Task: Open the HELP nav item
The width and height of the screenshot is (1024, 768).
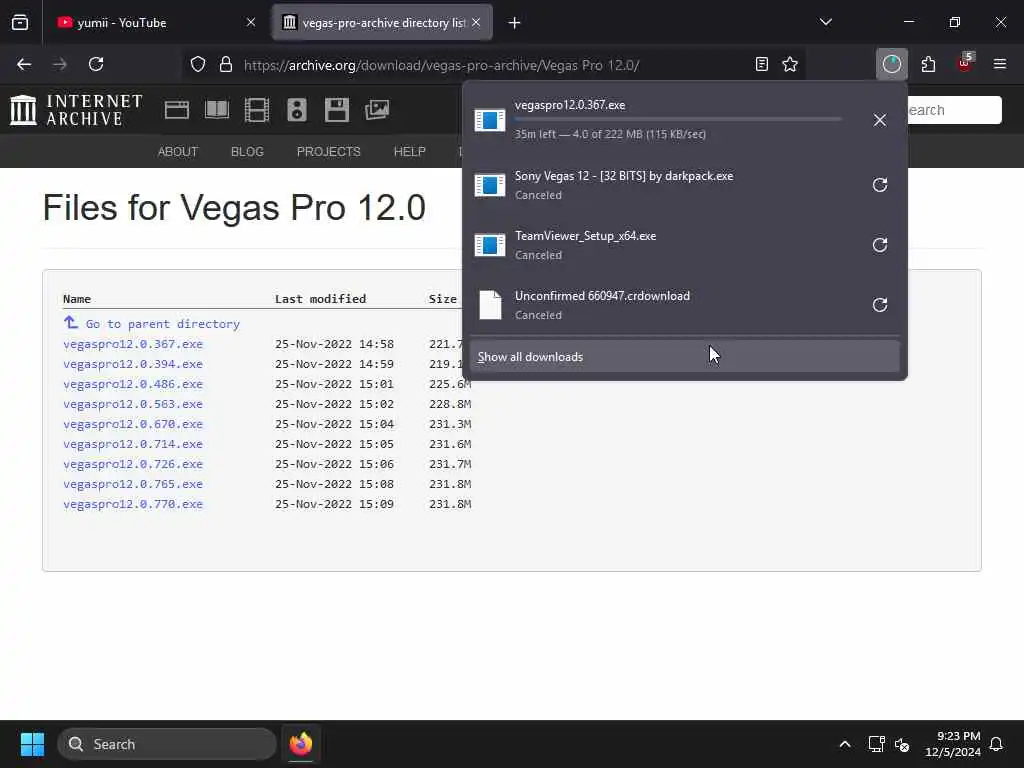Action: coord(409,152)
